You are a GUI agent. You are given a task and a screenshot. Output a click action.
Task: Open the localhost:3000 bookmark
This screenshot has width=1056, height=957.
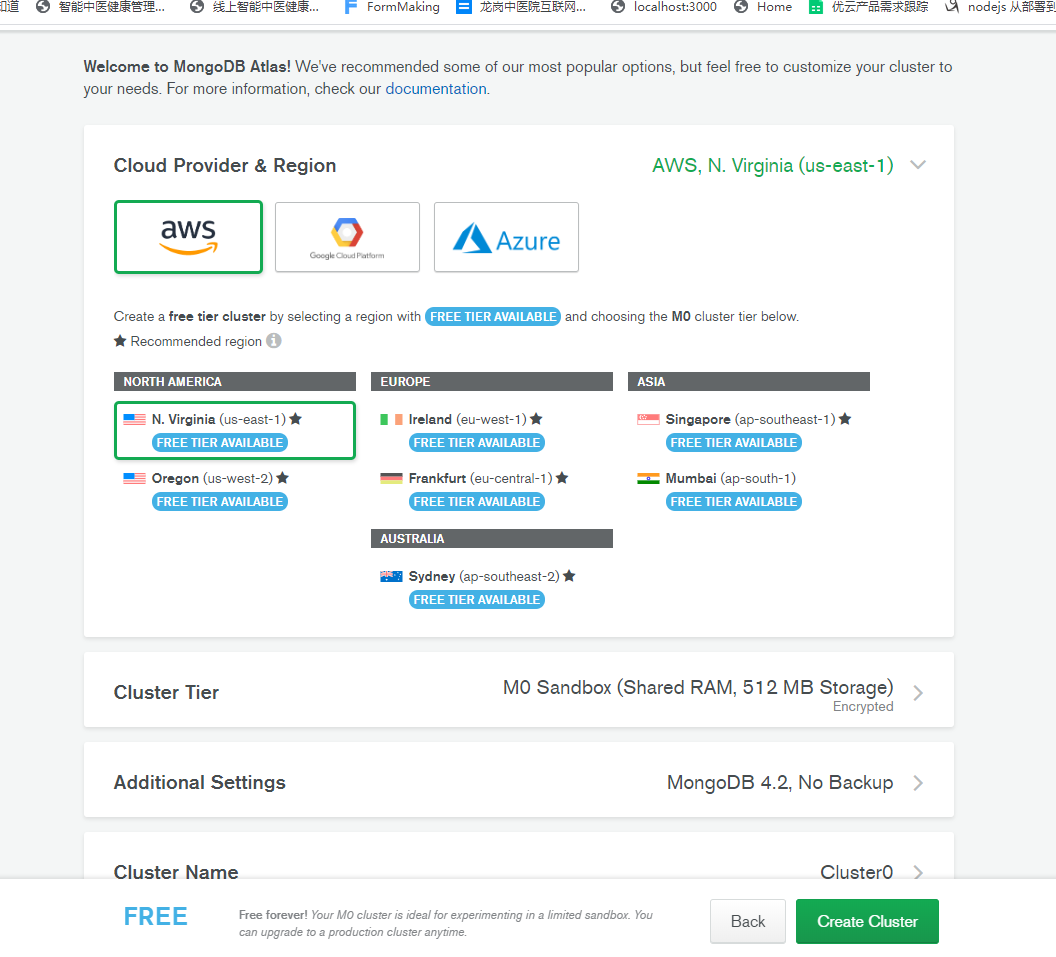664,7
